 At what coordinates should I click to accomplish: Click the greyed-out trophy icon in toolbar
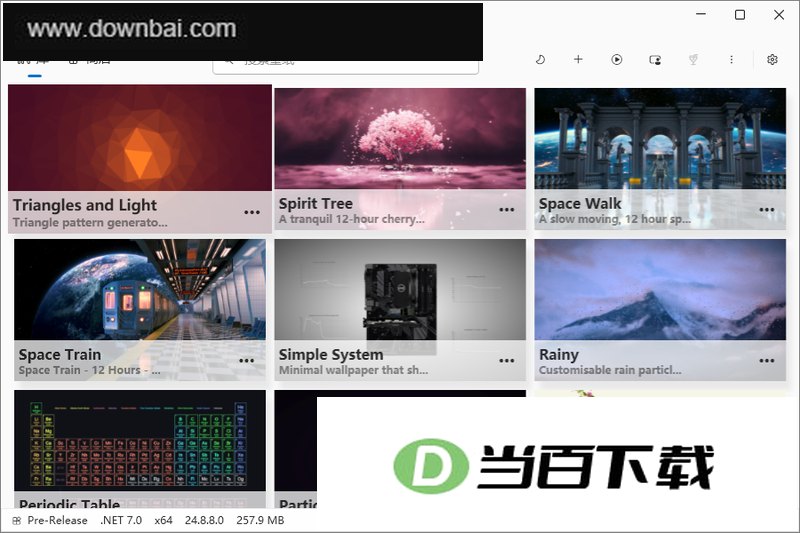(693, 60)
